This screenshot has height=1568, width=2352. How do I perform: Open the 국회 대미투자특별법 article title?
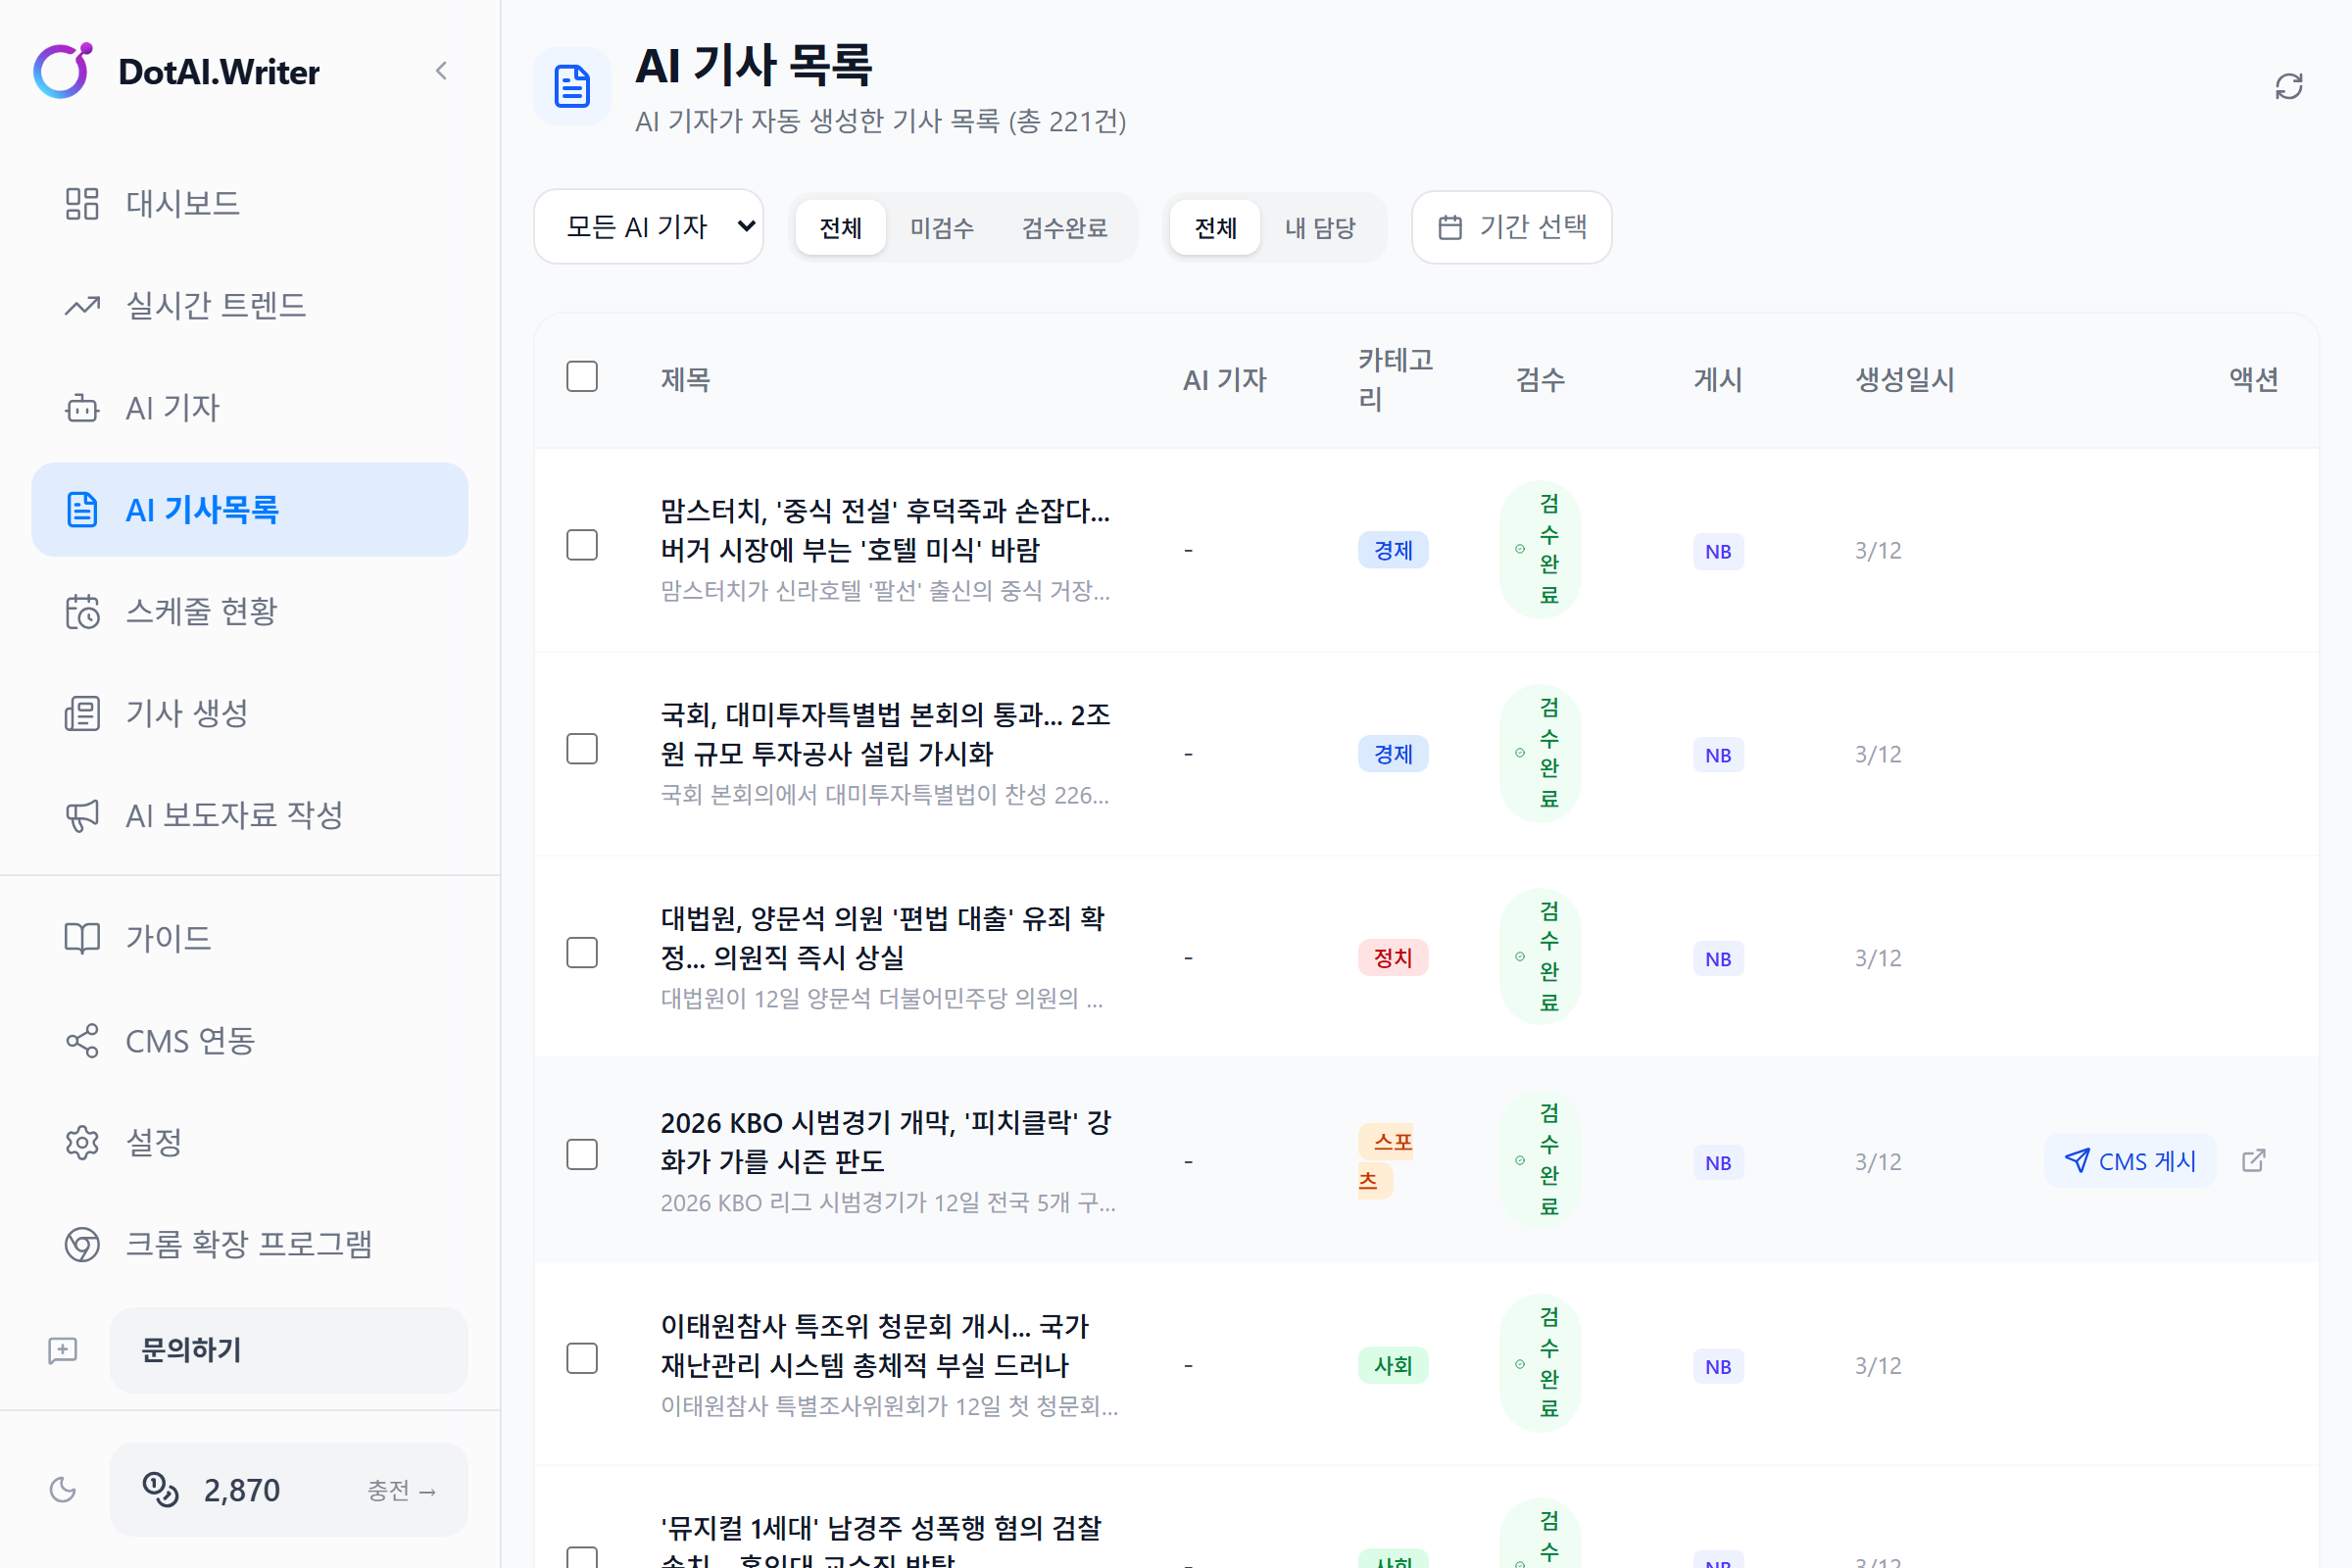tap(886, 734)
